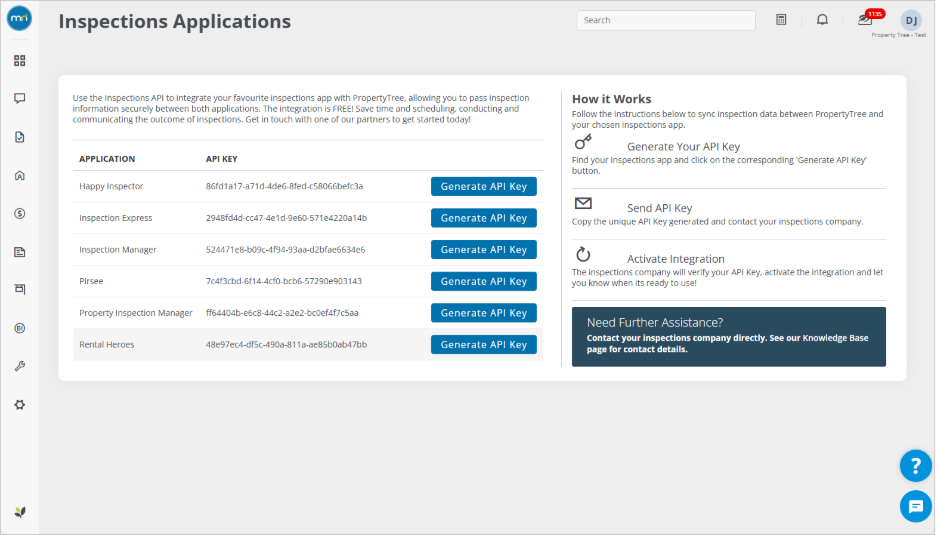The width and height of the screenshot is (936, 535).
Task: Click the Property Tree - Test account label
Action: pos(898,35)
